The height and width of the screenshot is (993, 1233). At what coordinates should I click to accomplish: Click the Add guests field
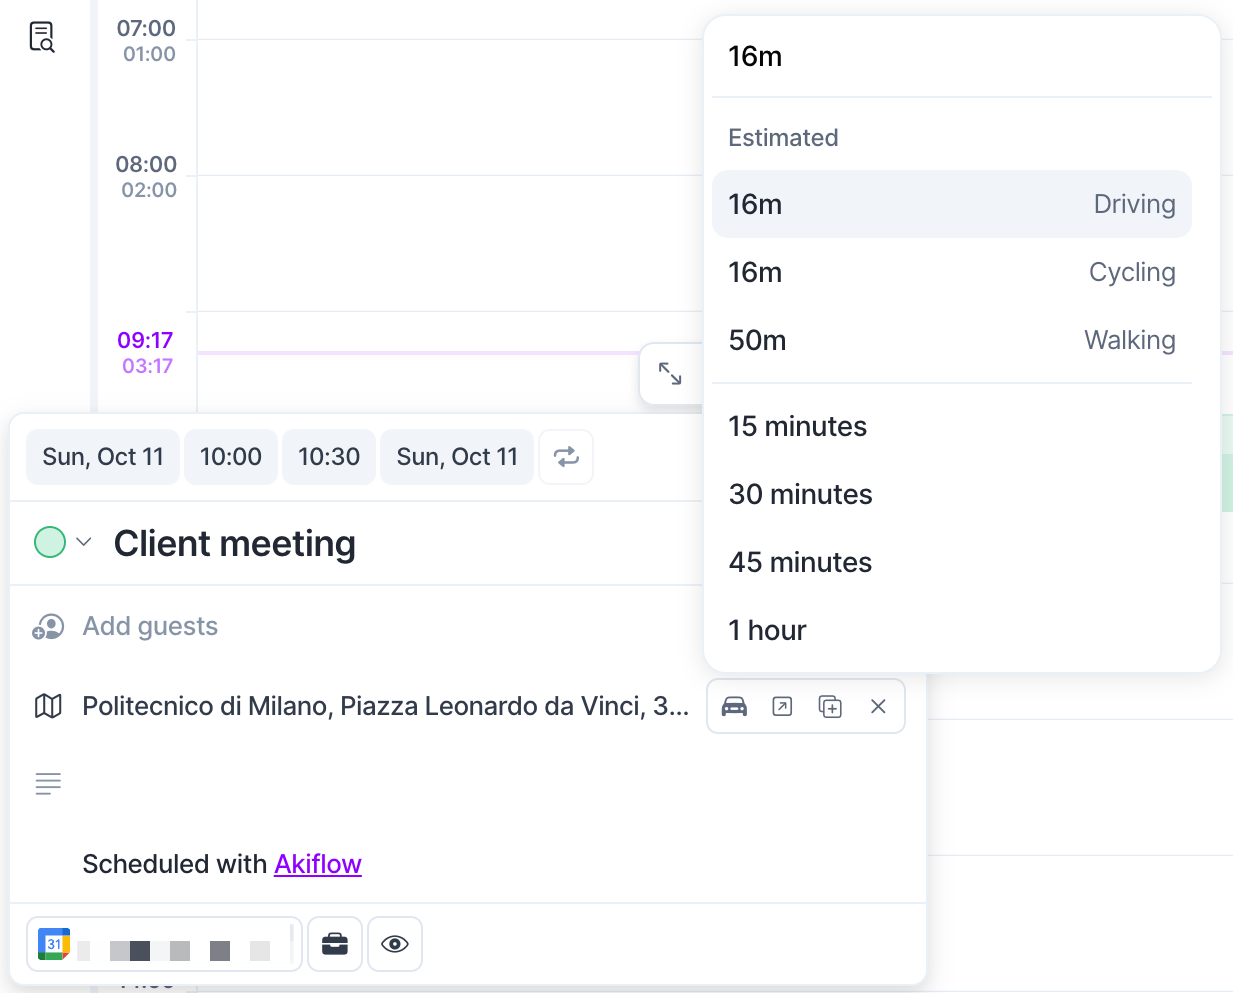[x=150, y=626]
